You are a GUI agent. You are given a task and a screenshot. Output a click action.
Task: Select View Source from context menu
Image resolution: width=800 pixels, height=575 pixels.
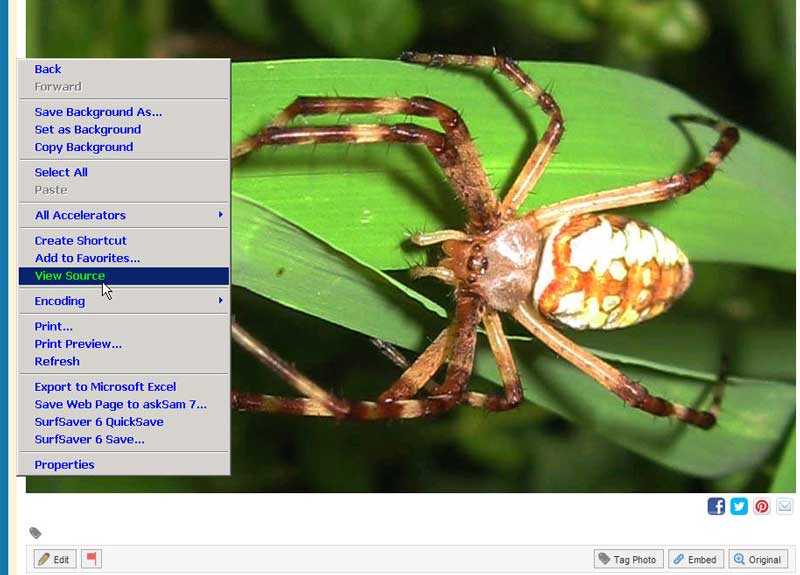(x=70, y=276)
